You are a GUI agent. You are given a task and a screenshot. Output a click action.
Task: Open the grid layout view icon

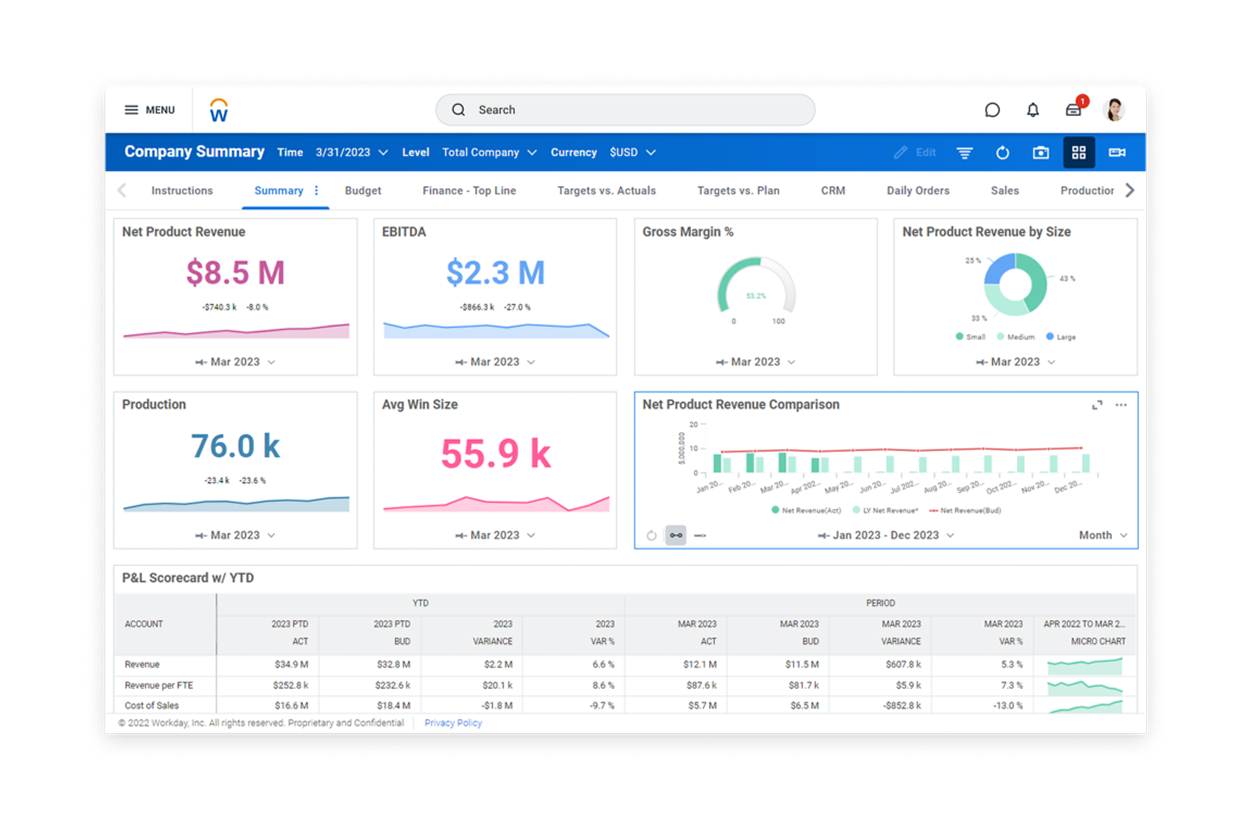1078,152
